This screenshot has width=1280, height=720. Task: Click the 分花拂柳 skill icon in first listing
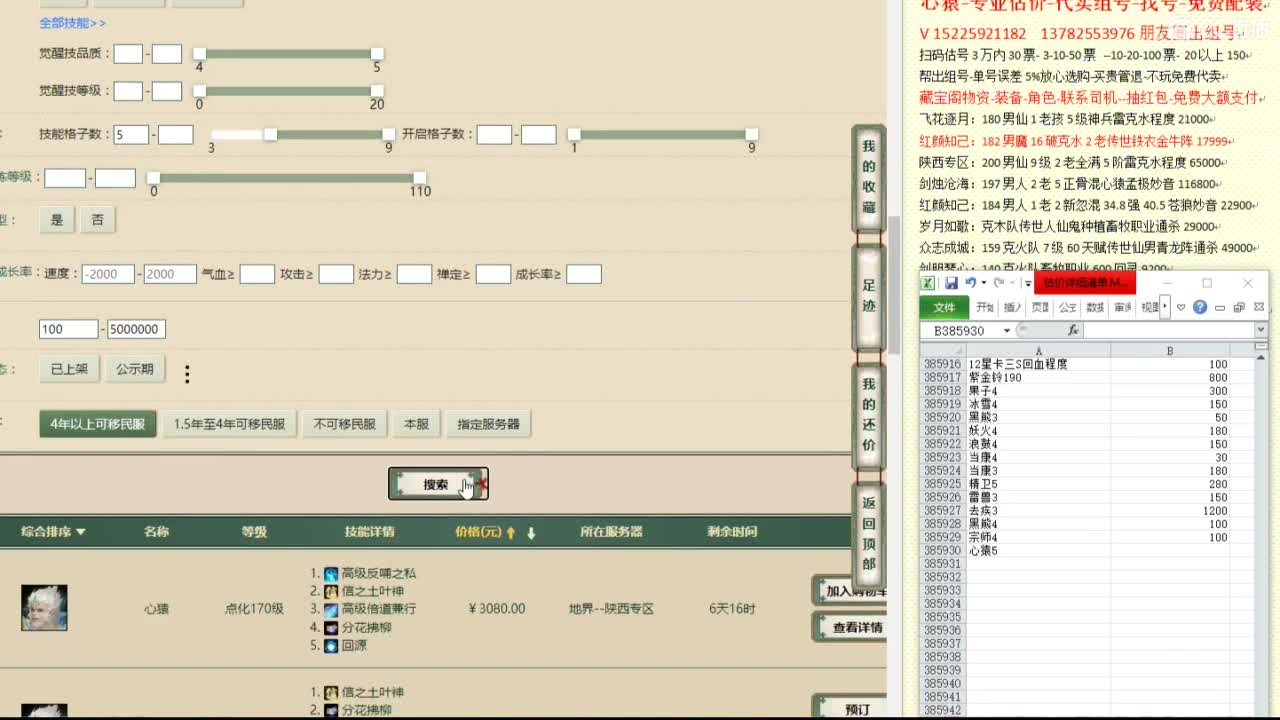coord(331,628)
